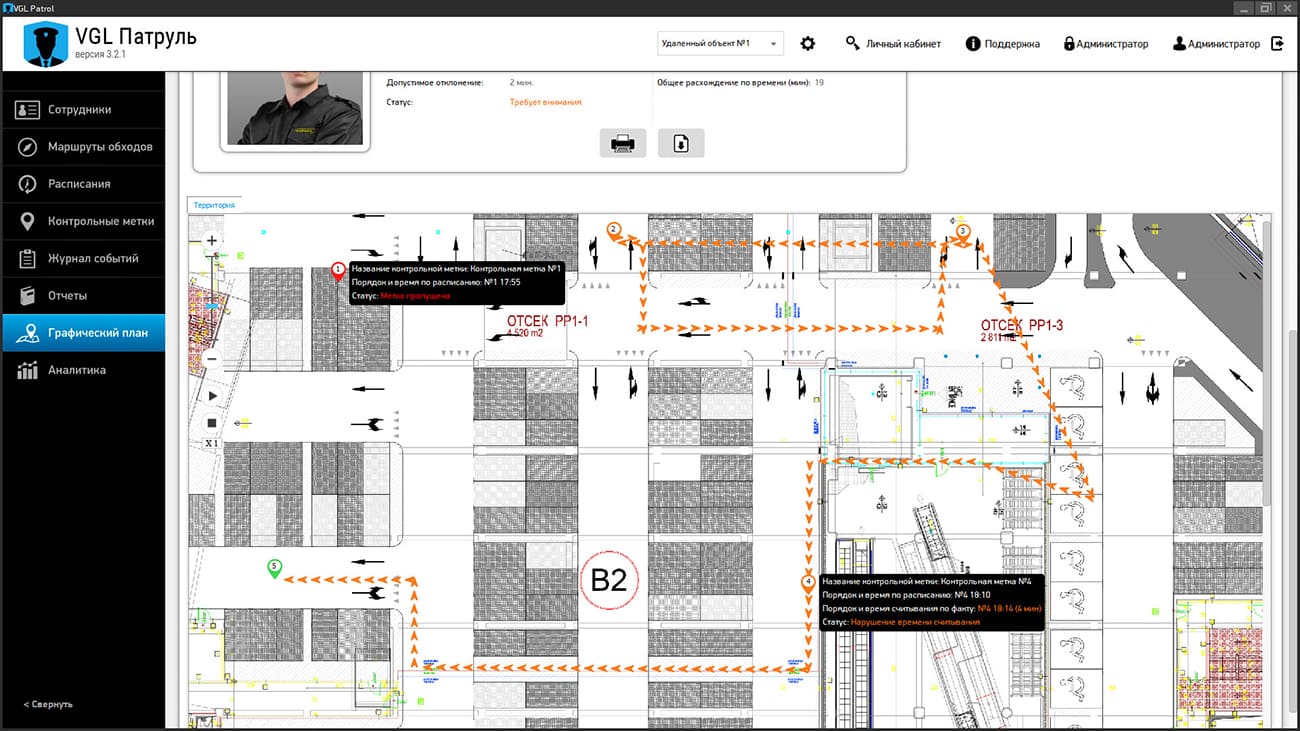Click the Аналитика bar chart icon
This screenshot has width=1300, height=731.
pyautogui.click(x=28, y=370)
